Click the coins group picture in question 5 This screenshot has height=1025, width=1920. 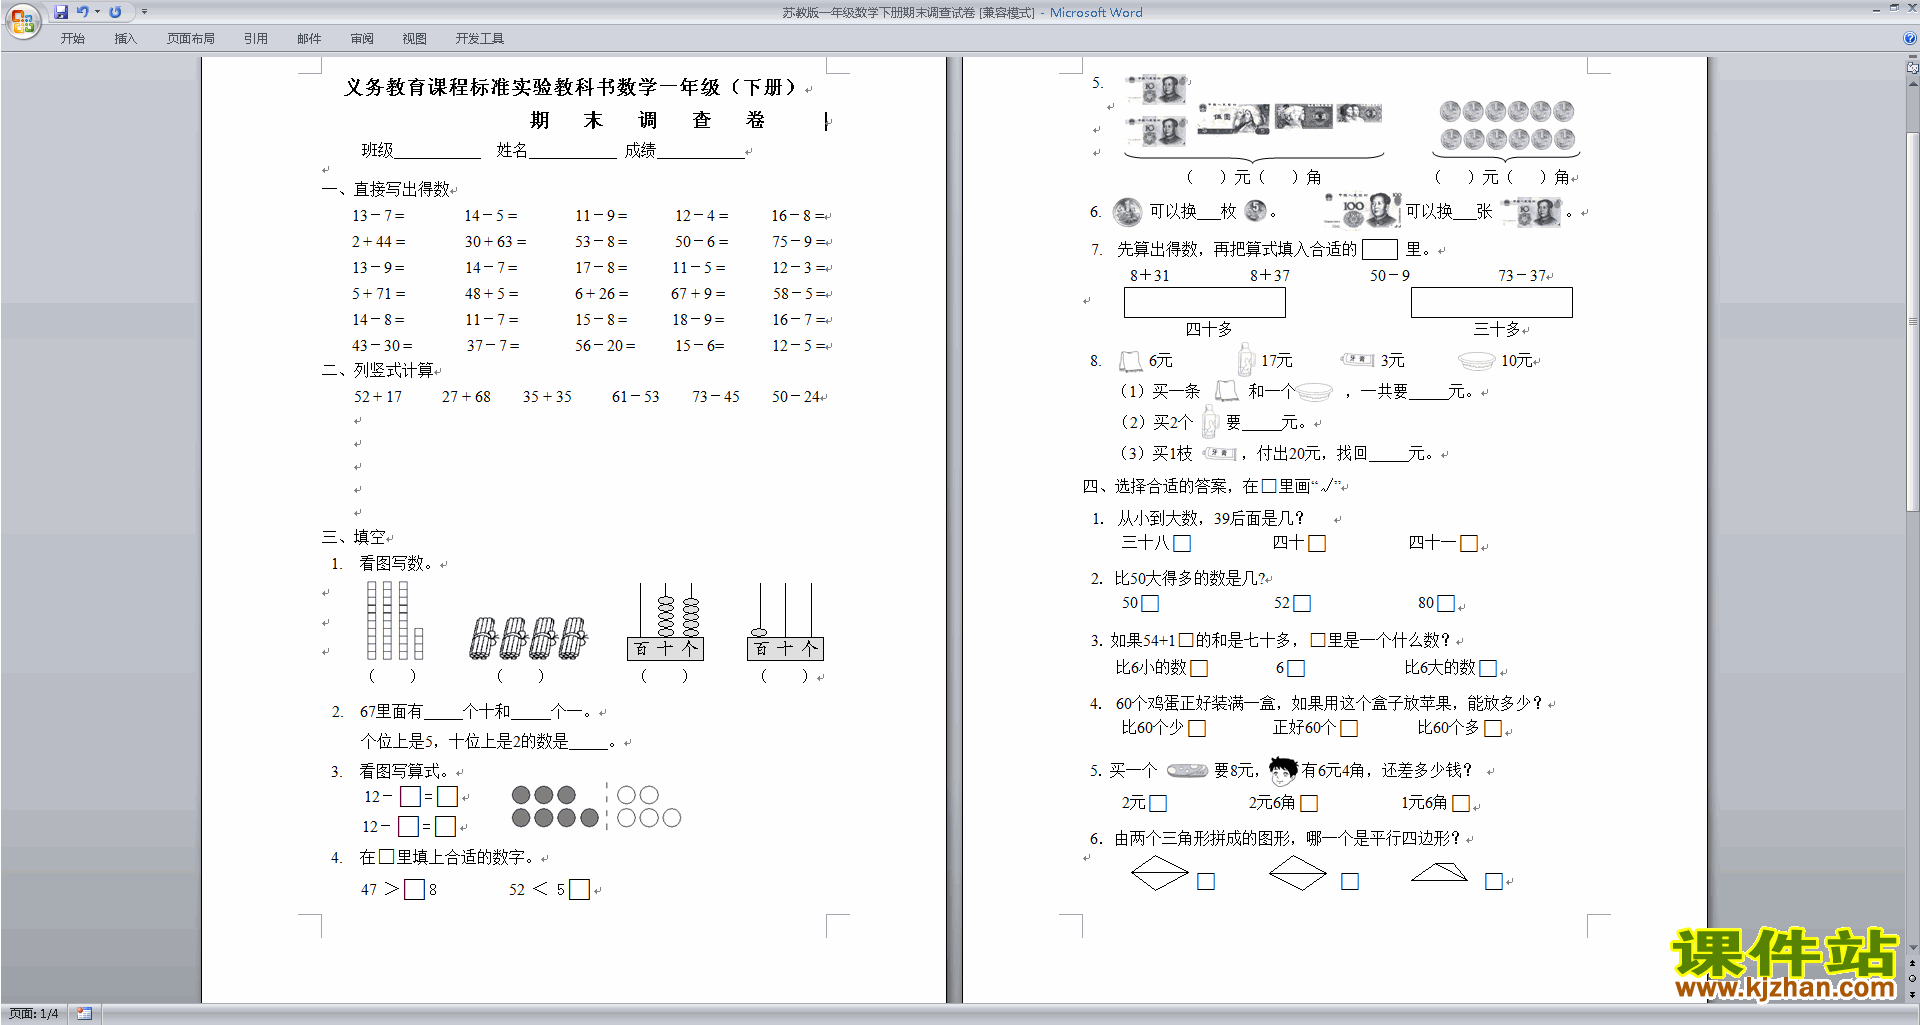[1507, 125]
